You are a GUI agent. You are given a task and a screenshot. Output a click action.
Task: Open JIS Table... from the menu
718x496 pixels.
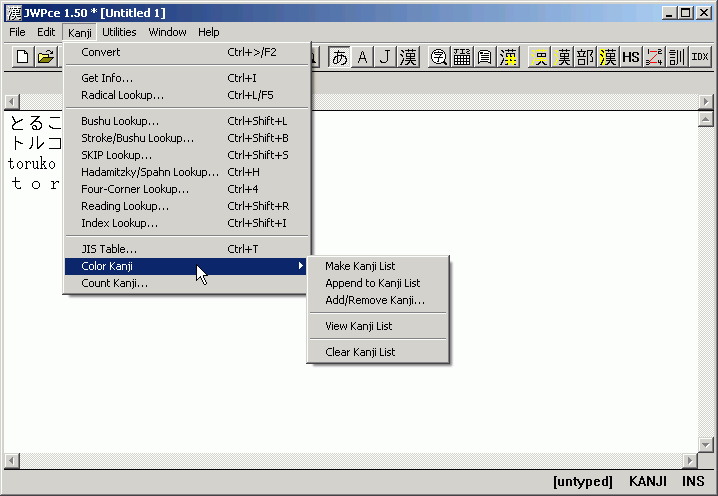pyautogui.click(x=187, y=249)
